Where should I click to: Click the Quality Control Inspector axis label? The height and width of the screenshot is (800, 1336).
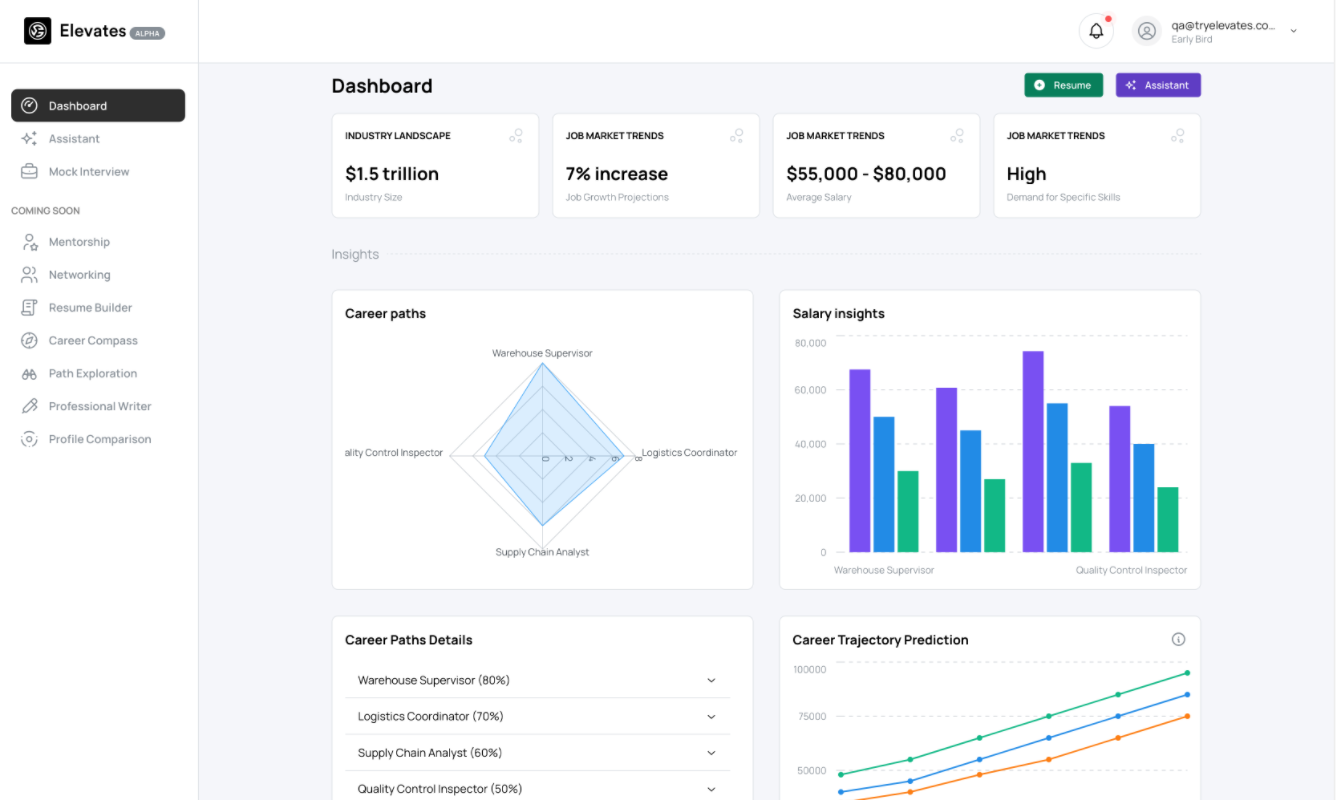(1131, 570)
